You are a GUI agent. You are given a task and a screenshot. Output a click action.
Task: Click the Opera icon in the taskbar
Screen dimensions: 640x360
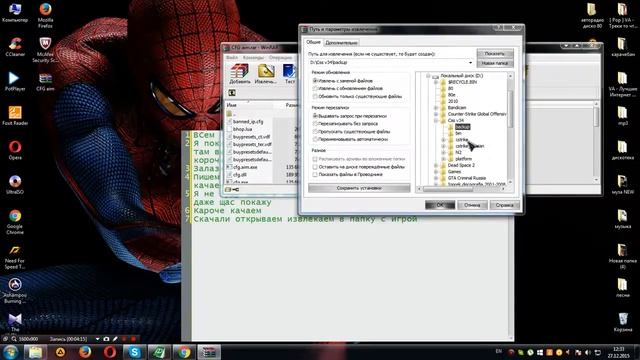109,352
